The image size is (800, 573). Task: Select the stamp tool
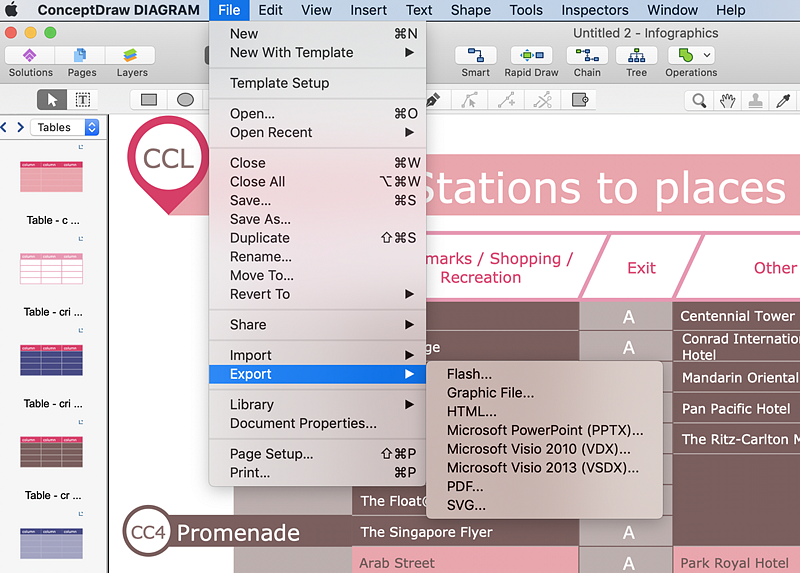(756, 101)
